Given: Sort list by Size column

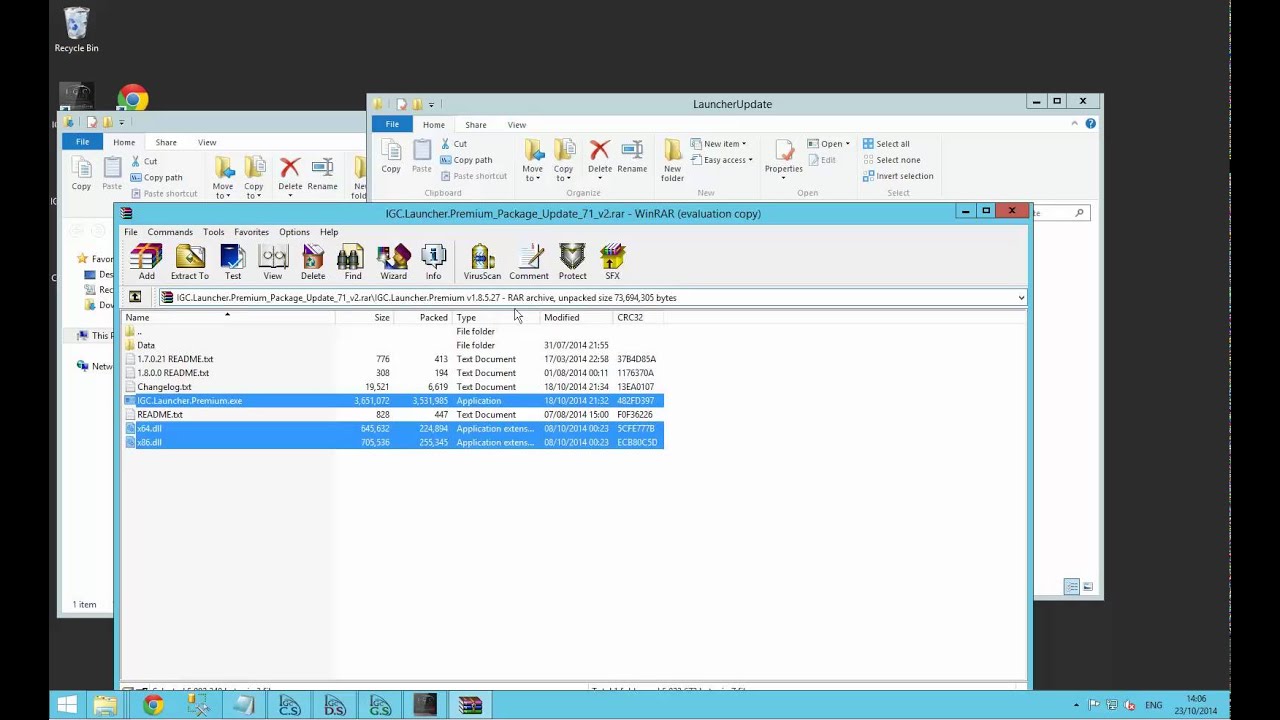Looking at the screenshot, I should [364, 317].
